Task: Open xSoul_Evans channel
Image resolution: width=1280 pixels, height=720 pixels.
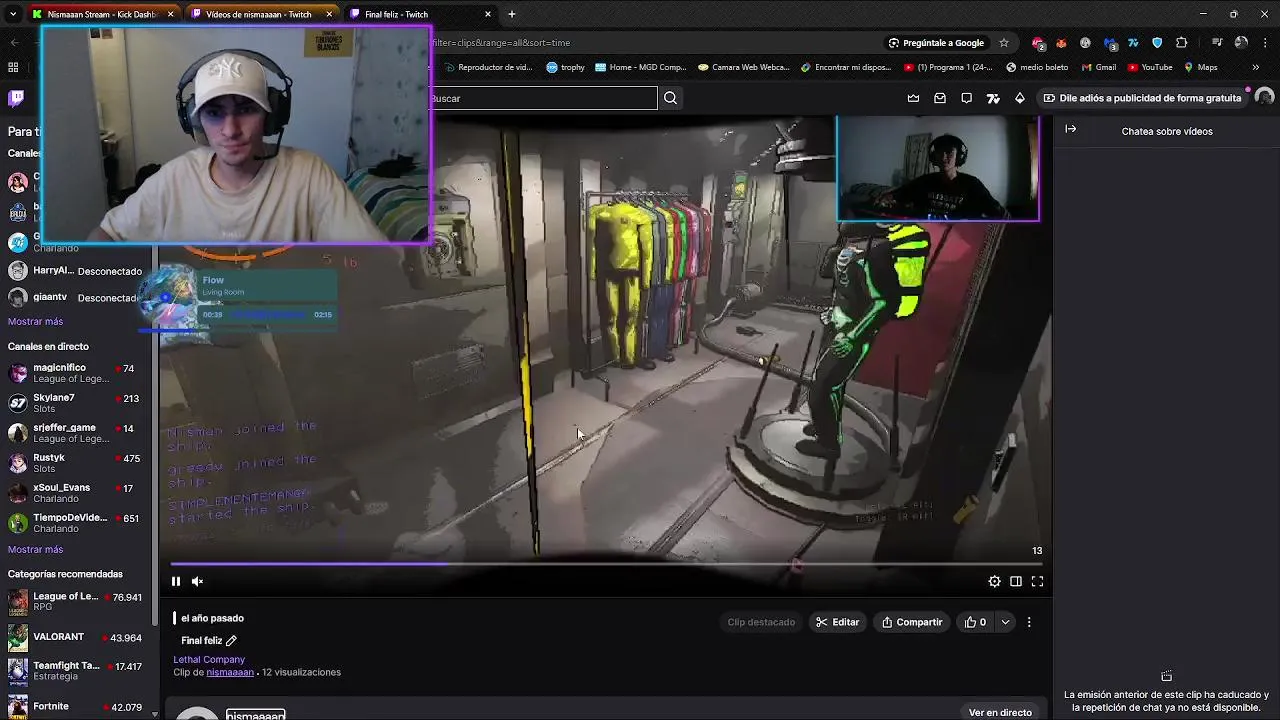Action: tap(76, 493)
